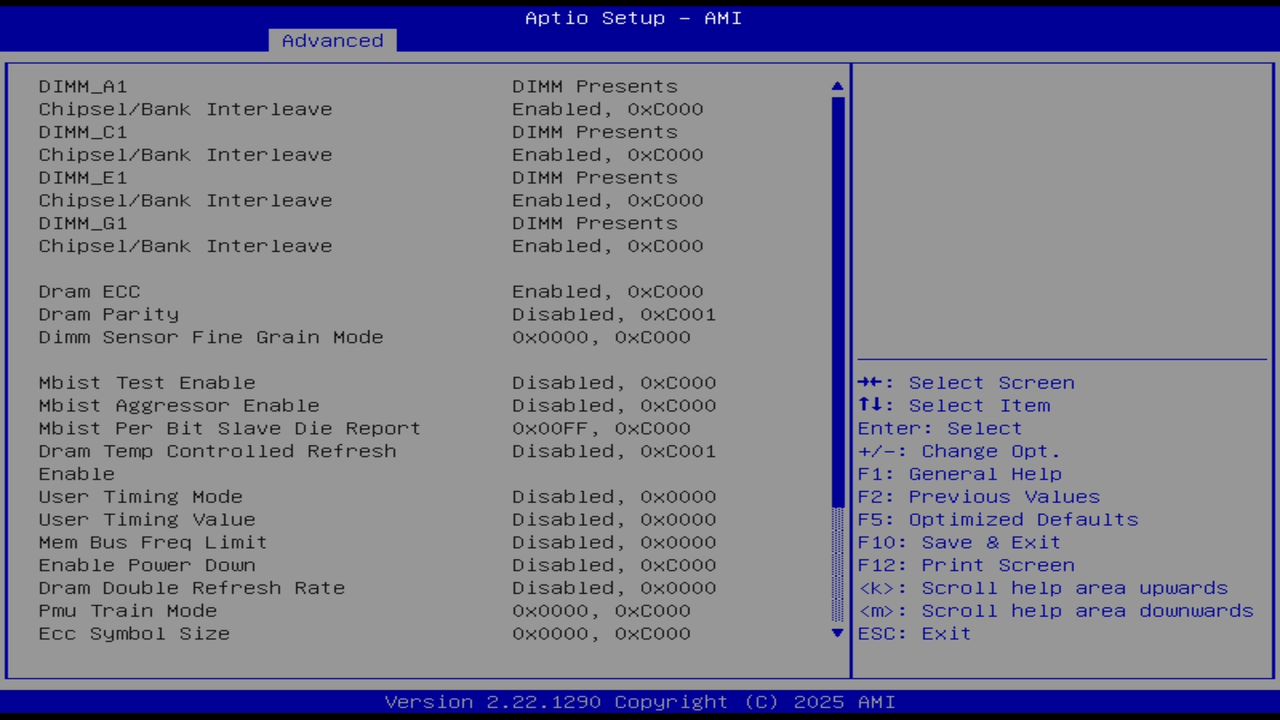The width and height of the screenshot is (1280, 720).
Task: Click the scrollbar down arrow
Action: 836,633
